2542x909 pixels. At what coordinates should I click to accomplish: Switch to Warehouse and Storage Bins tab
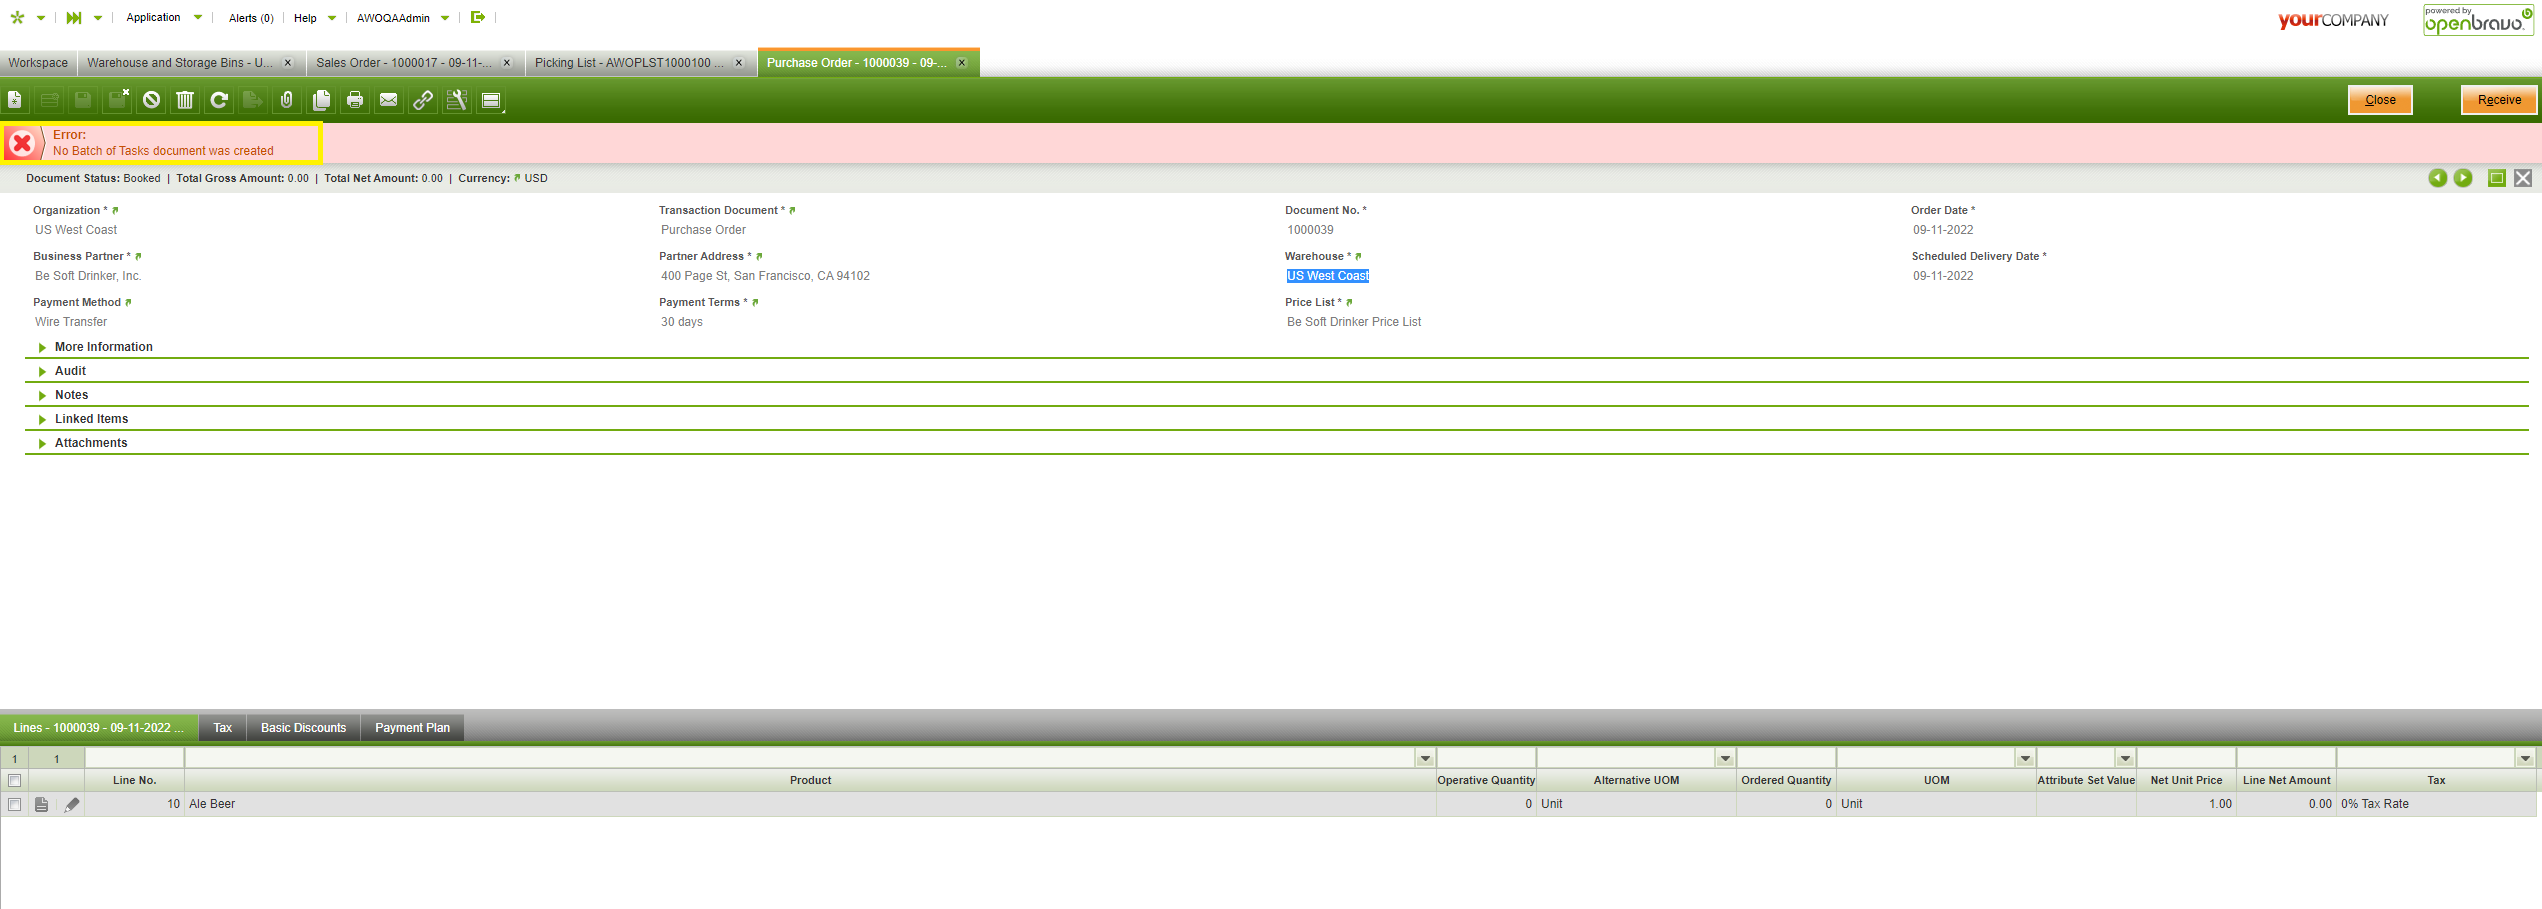coord(180,63)
